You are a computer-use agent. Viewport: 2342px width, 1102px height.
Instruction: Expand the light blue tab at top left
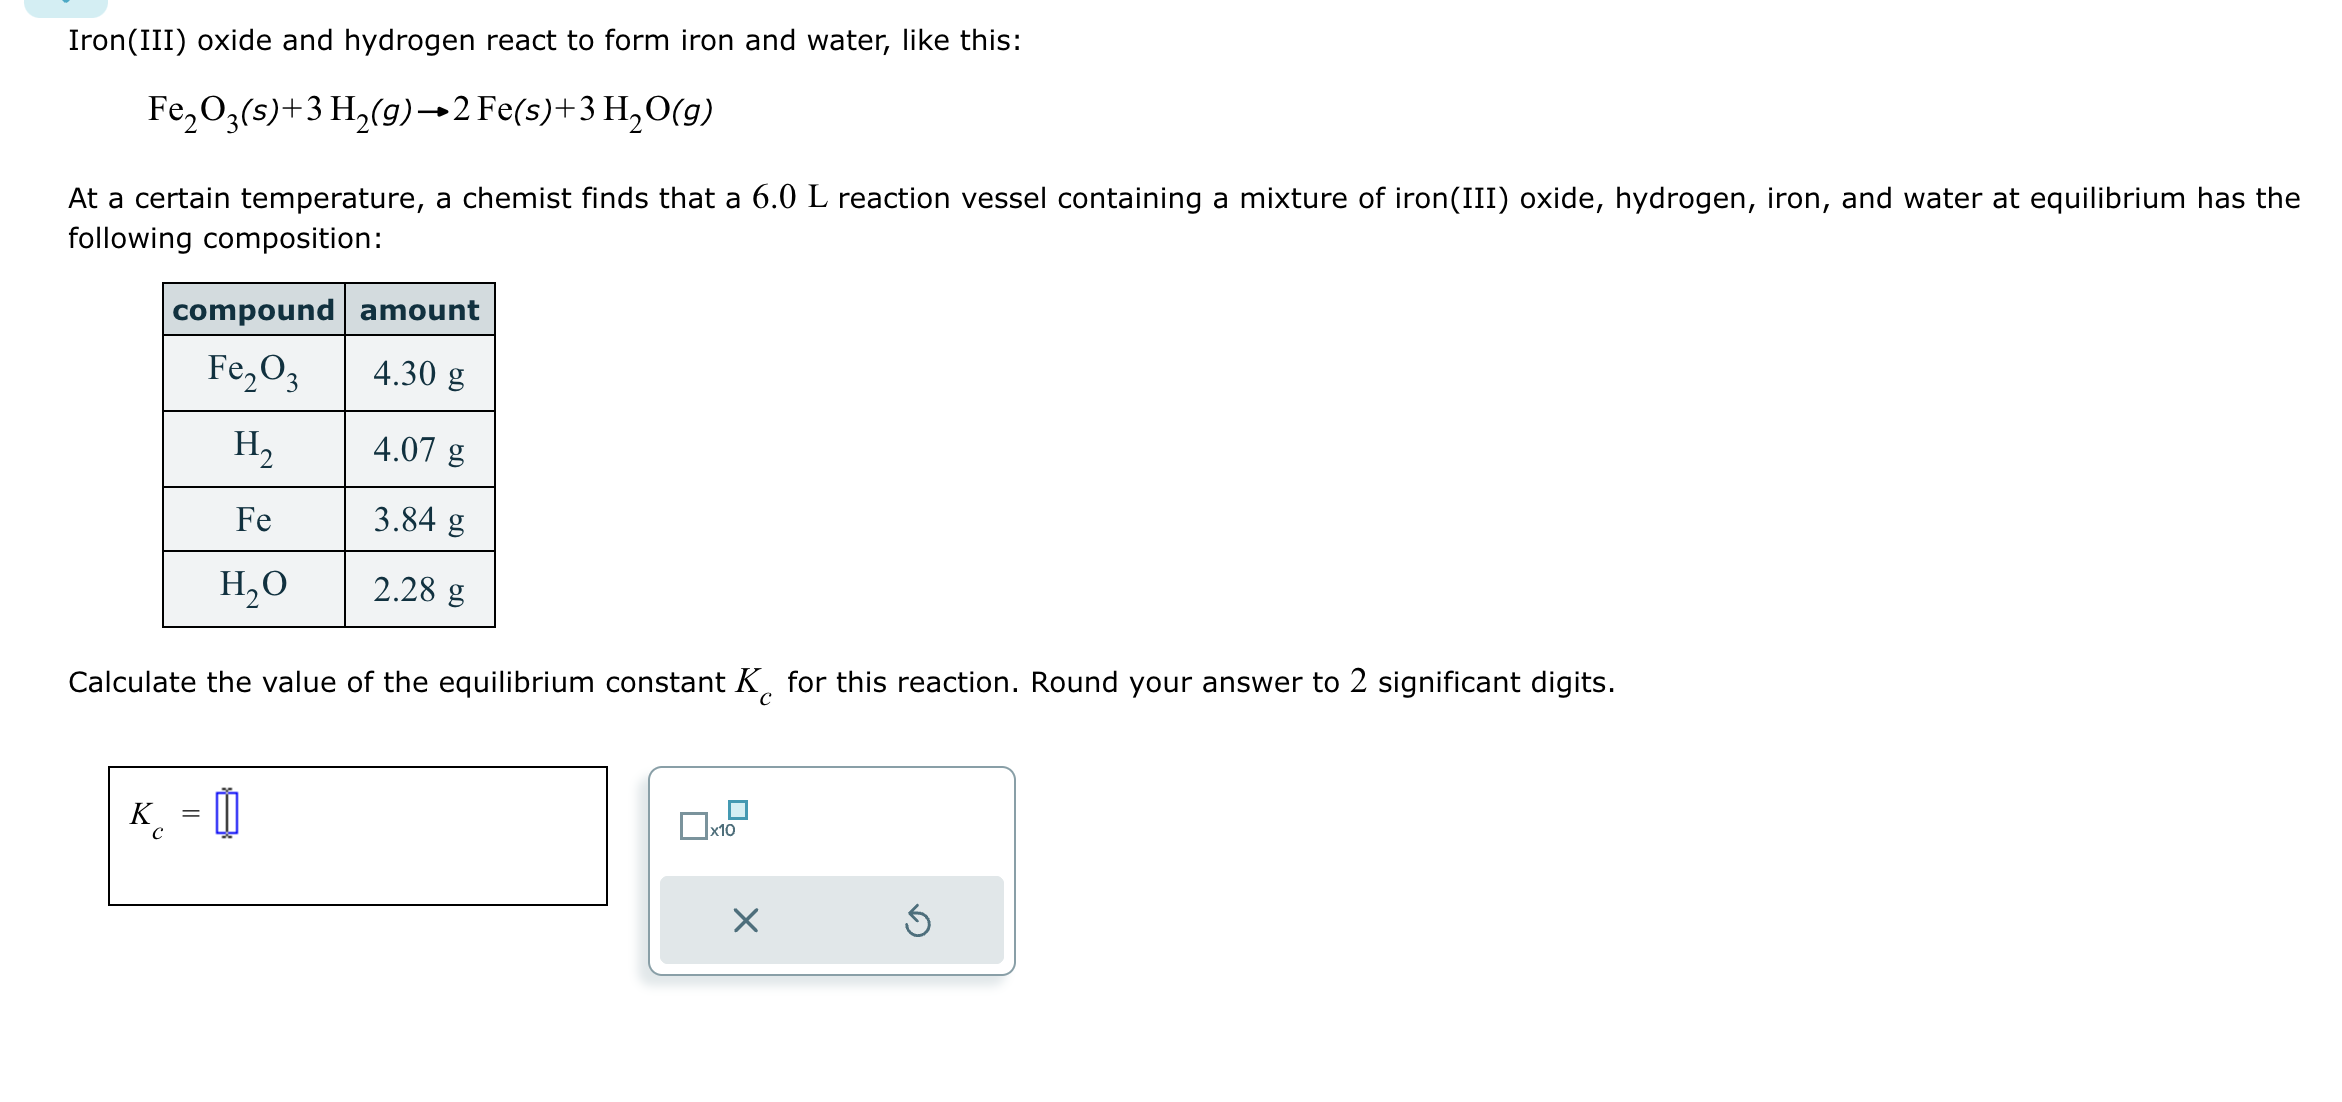coord(65,6)
